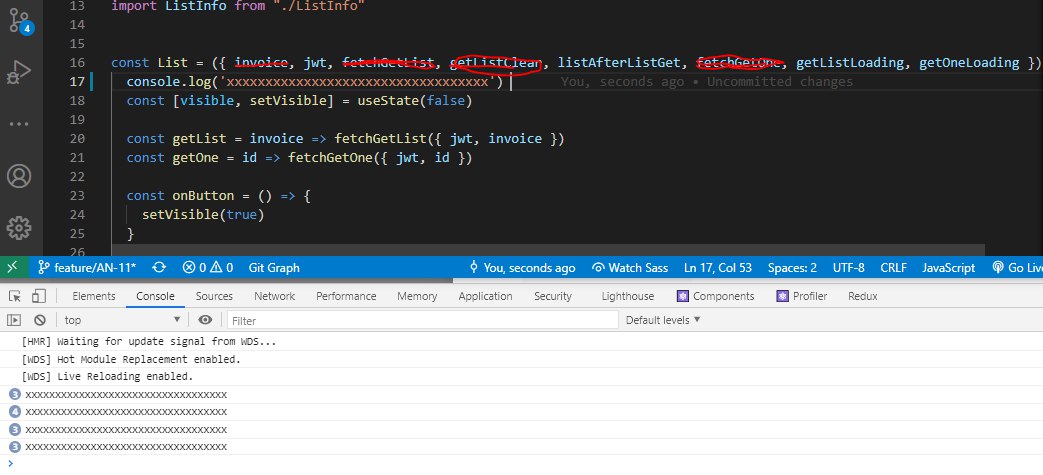Image resolution: width=1043 pixels, height=475 pixels.
Task: Open Accounts menu in activity bar
Action: coord(19,176)
